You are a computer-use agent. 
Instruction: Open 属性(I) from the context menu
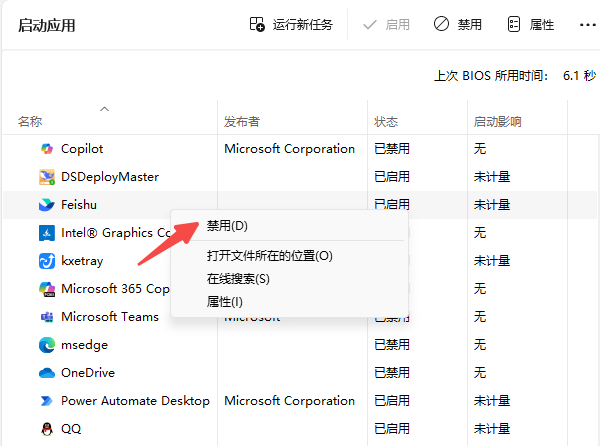point(225,302)
